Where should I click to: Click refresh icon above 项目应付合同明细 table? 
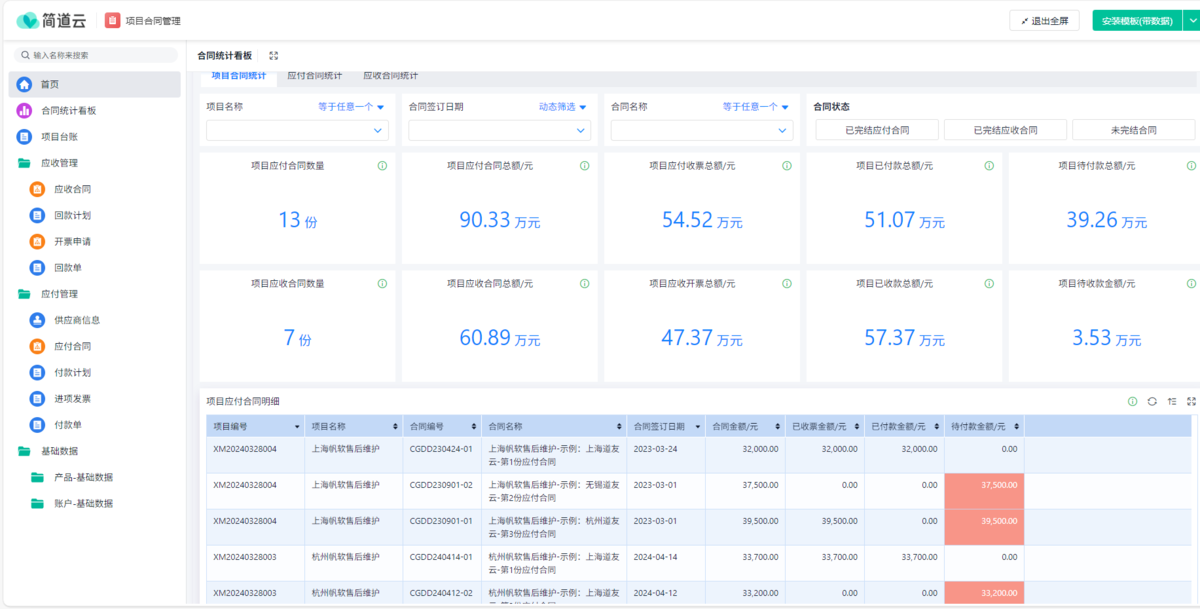click(x=1152, y=401)
